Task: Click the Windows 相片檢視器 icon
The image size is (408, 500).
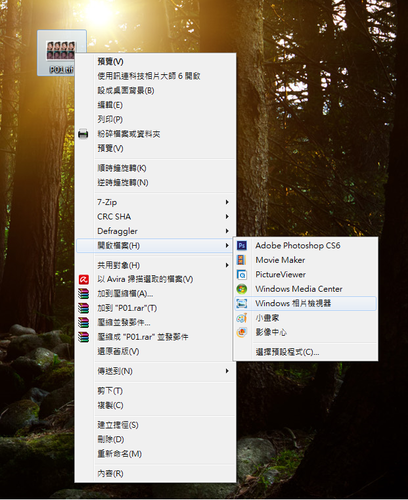Action: pos(242,304)
